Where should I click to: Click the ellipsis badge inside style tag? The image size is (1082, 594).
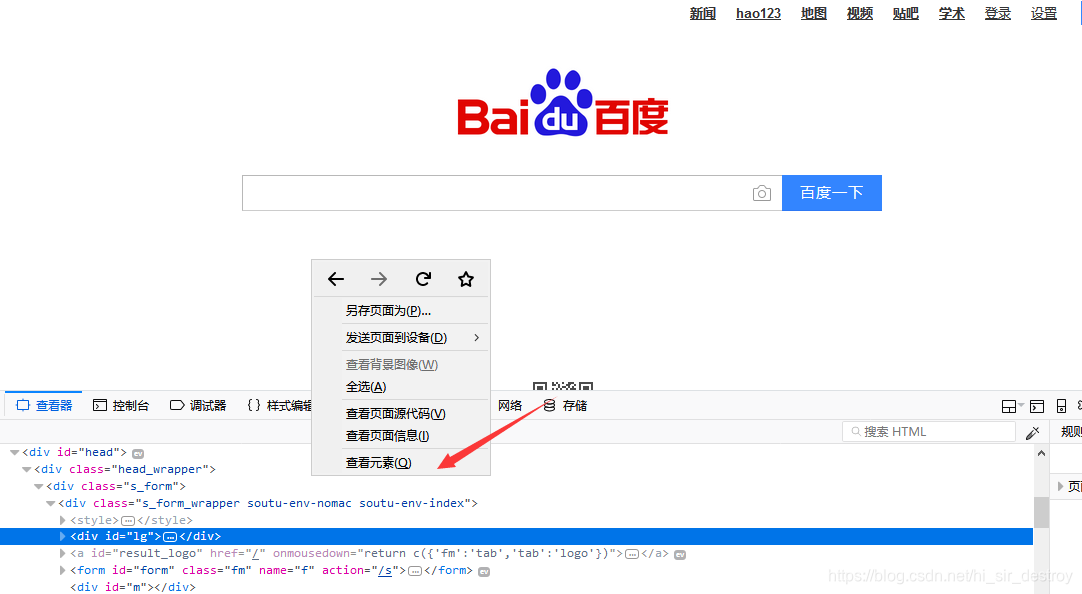coord(128,521)
